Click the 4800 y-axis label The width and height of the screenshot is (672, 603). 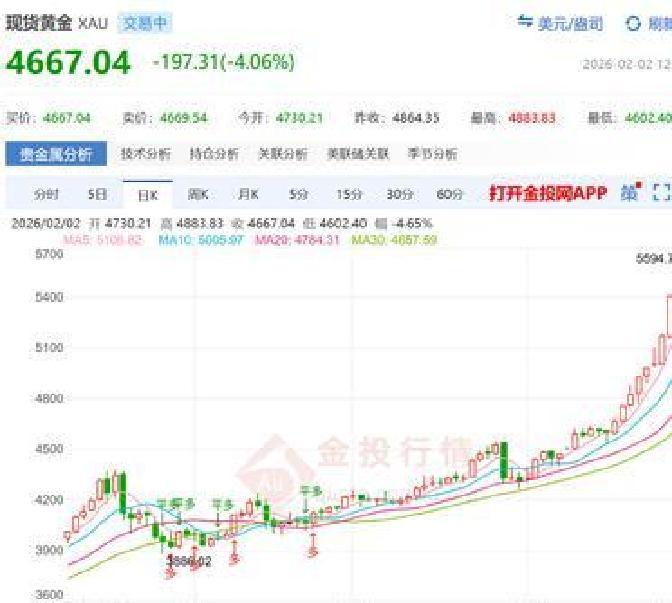(49, 399)
